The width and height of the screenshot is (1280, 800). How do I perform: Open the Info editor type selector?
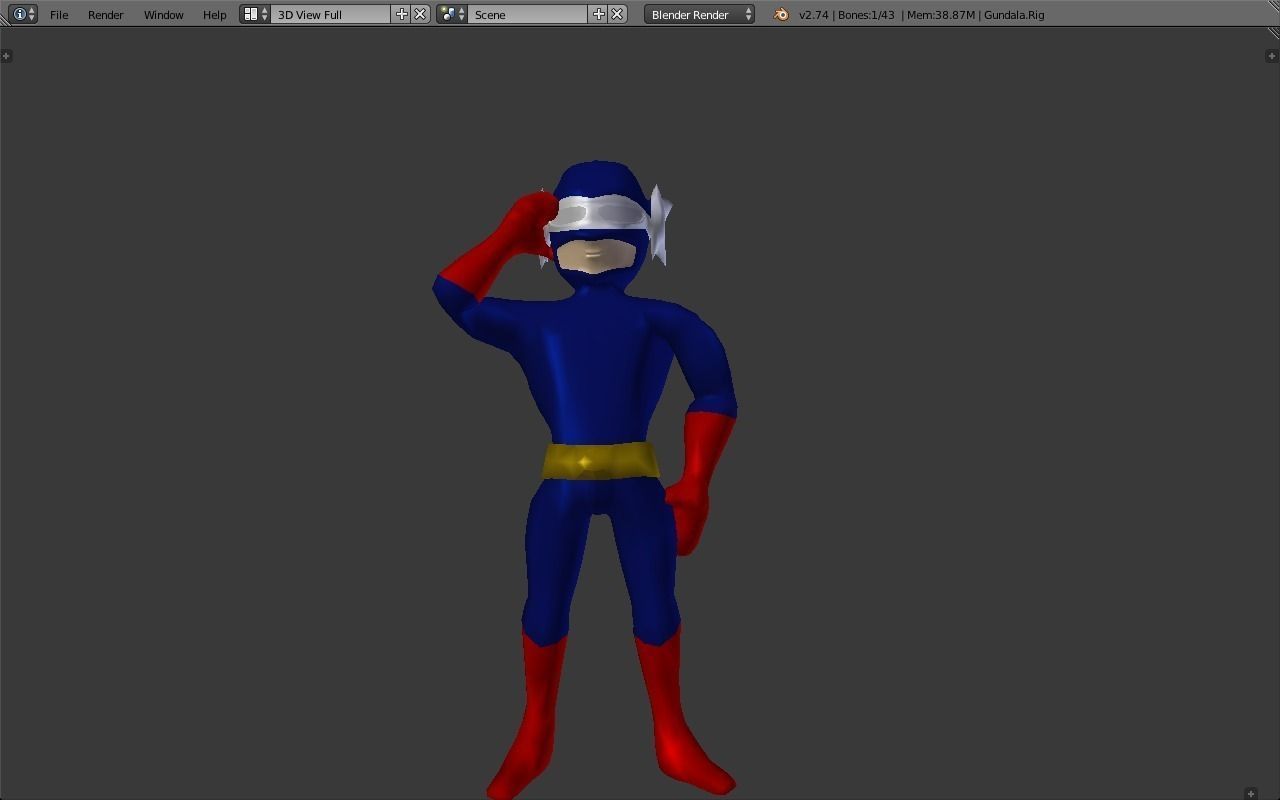(23, 14)
